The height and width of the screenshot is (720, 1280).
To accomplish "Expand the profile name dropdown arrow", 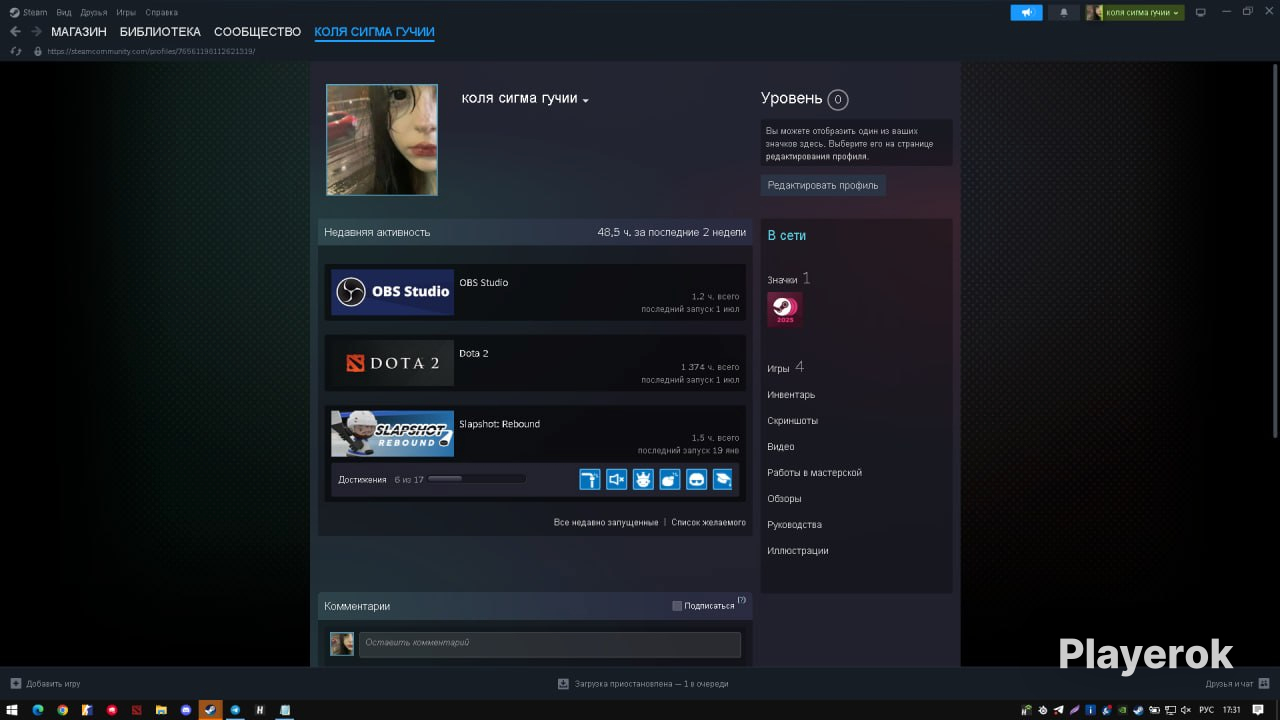I will (586, 101).
